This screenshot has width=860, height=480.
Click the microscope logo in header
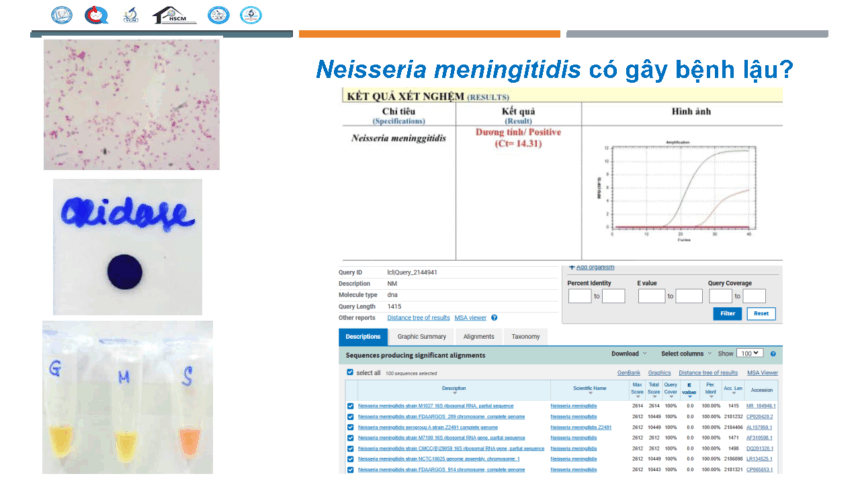coord(131,15)
